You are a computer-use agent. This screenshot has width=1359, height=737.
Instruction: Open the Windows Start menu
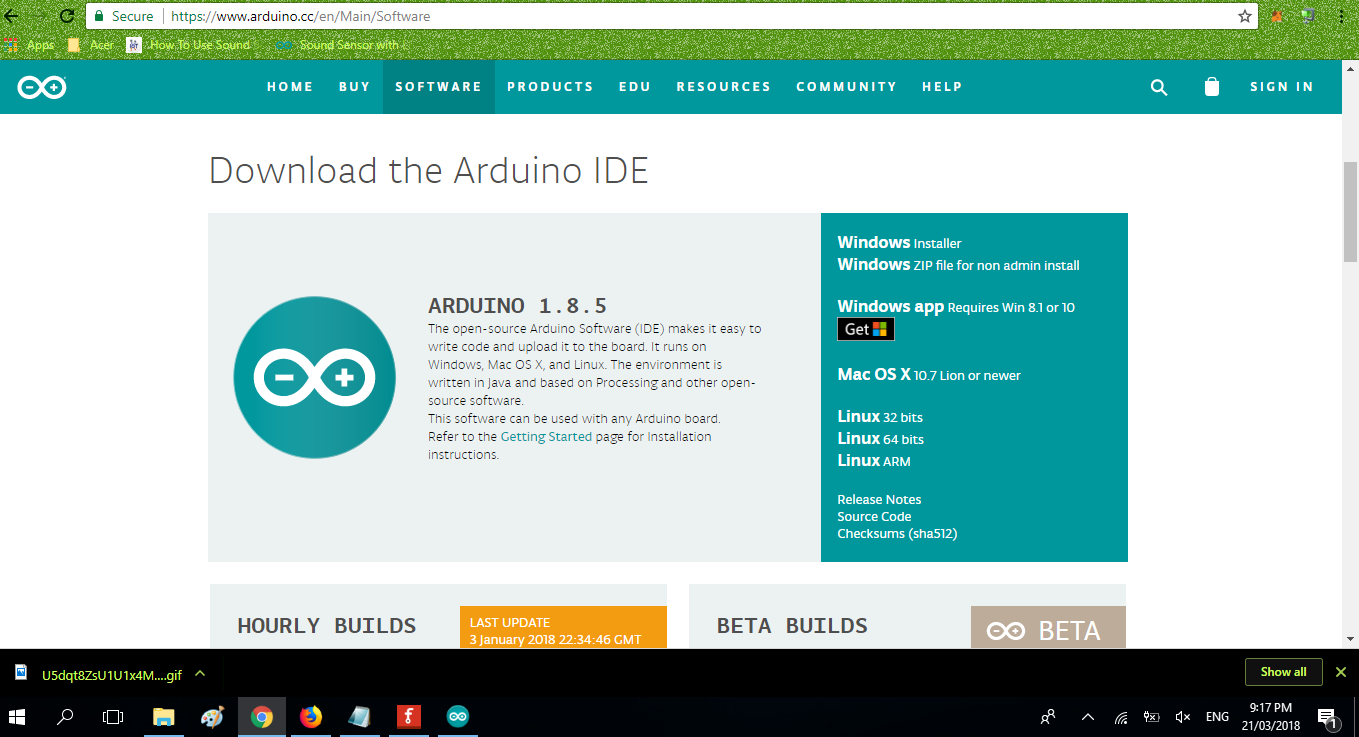(18, 716)
